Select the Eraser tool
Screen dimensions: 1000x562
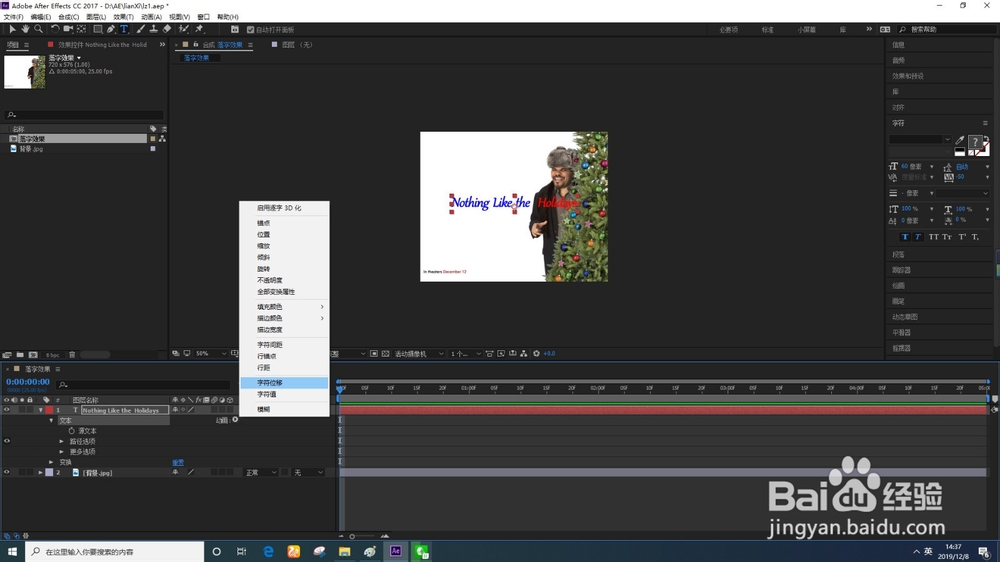[167, 29]
